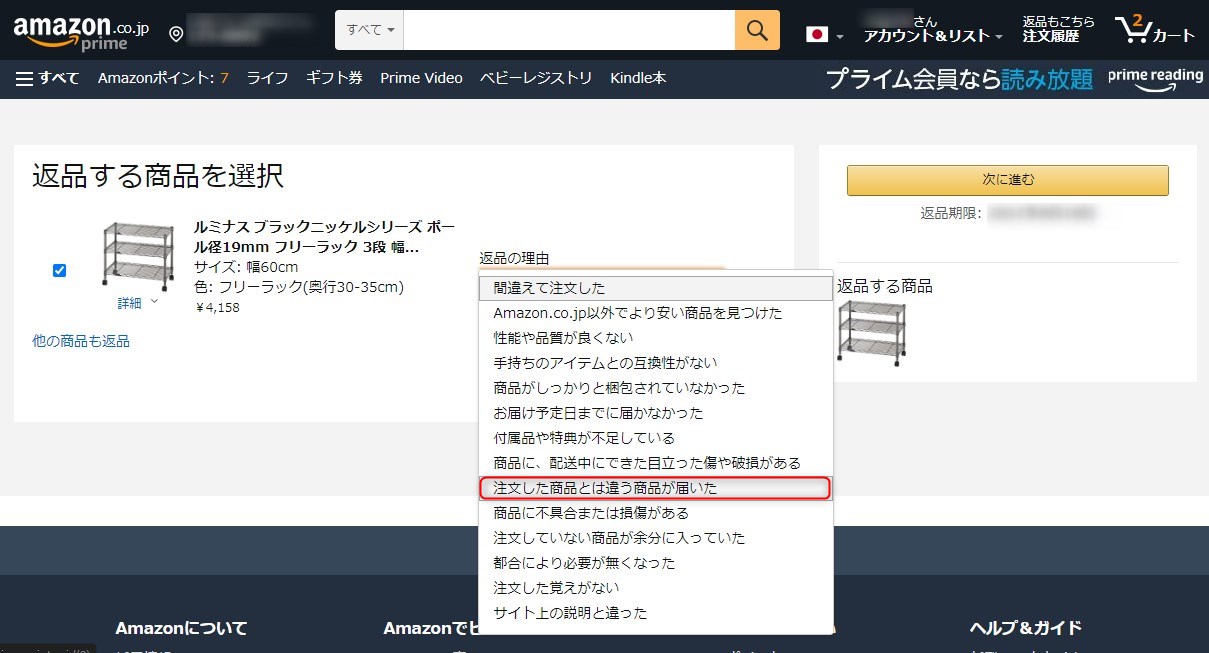This screenshot has width=1209, height=653.
Task: Open the cart icon
Action: pyautogui.click(x=1155, y=30)
